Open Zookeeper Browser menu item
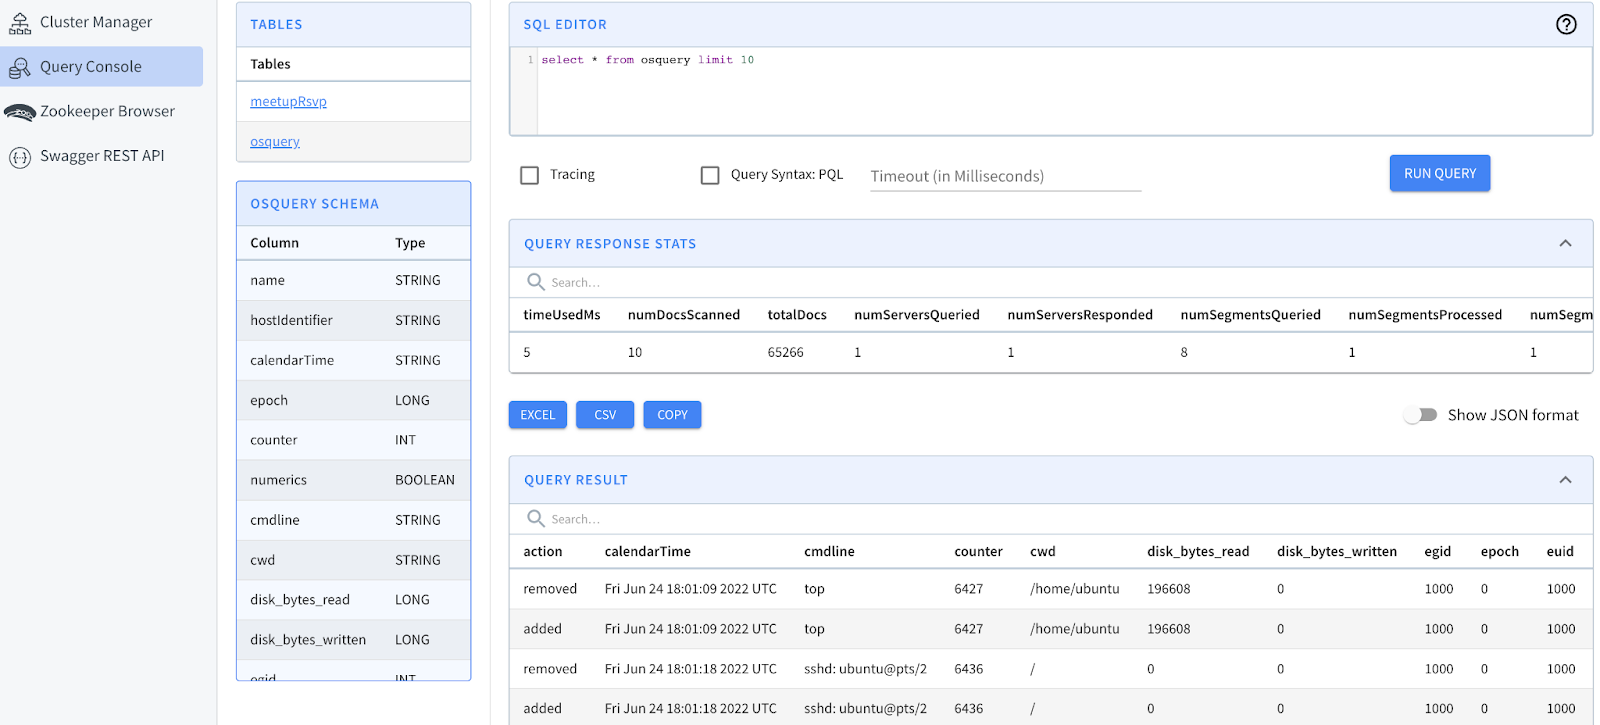Viewport: 1600px width, 725px height. [107, 111]
